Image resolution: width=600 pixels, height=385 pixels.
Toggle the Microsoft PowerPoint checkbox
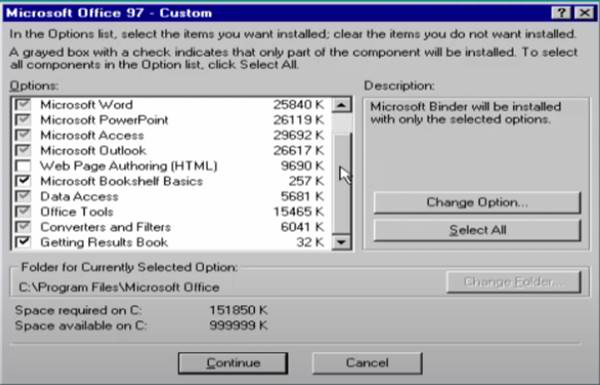point(23,120)
